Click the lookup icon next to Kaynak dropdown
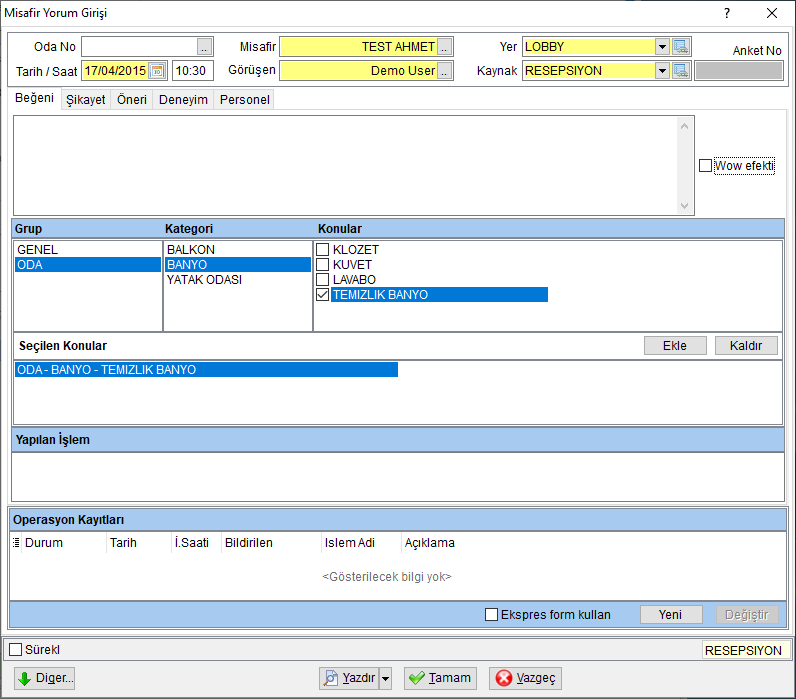Viewport: 796px width, 699px height. [x=680, y=71]
